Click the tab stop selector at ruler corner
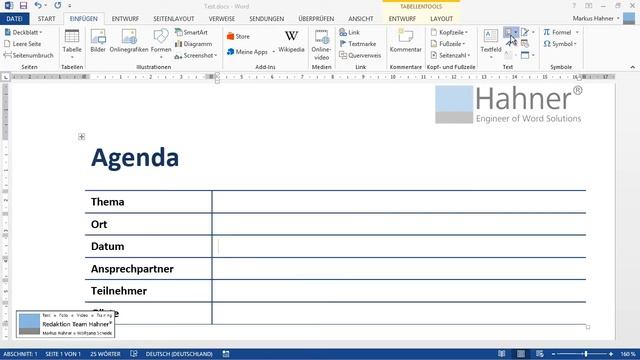The width and height of the screenshot is (640, 360). pyautogui.click(x=5, y=77)
